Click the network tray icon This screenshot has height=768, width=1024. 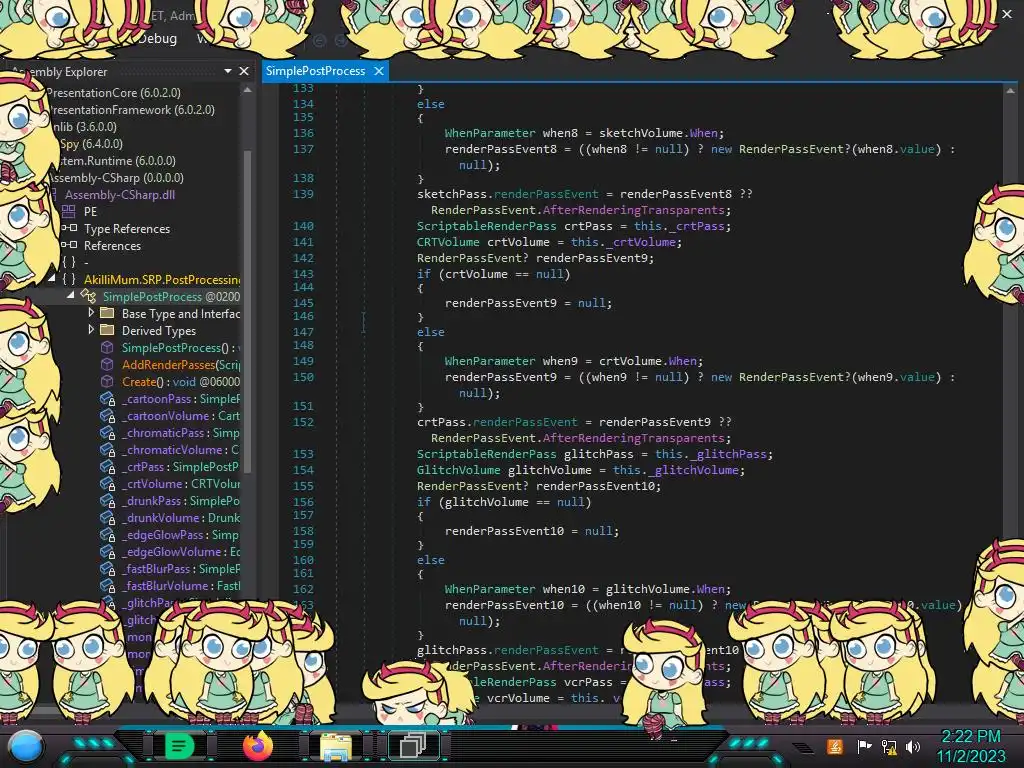click(889, 746)
